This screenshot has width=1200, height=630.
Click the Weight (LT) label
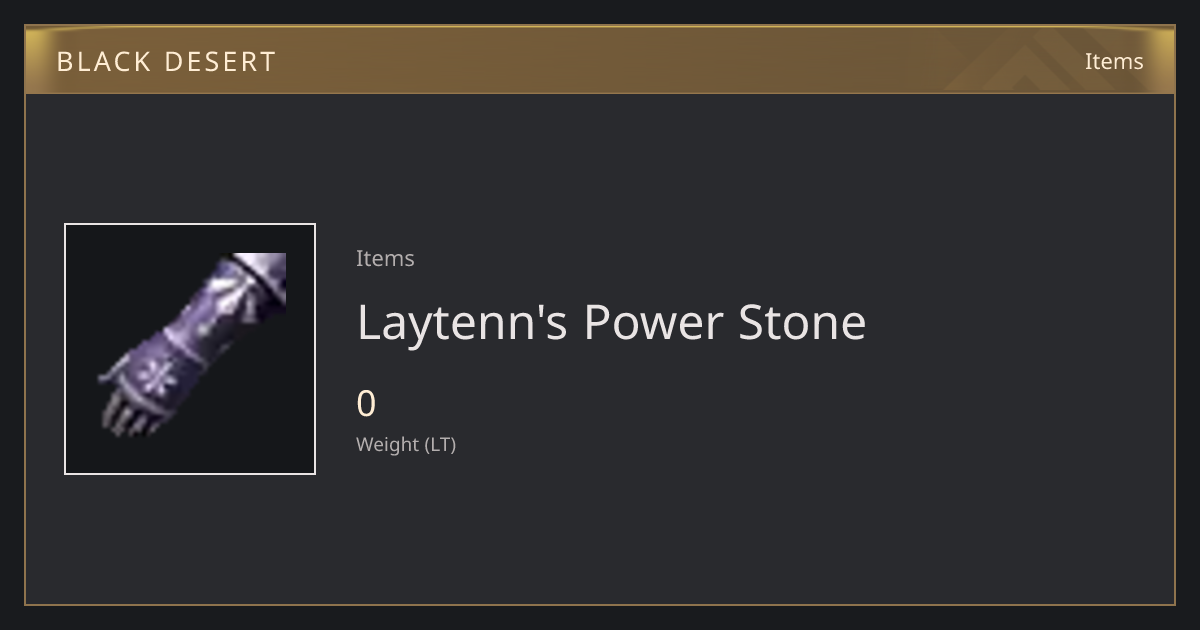[x=406, y=445]
